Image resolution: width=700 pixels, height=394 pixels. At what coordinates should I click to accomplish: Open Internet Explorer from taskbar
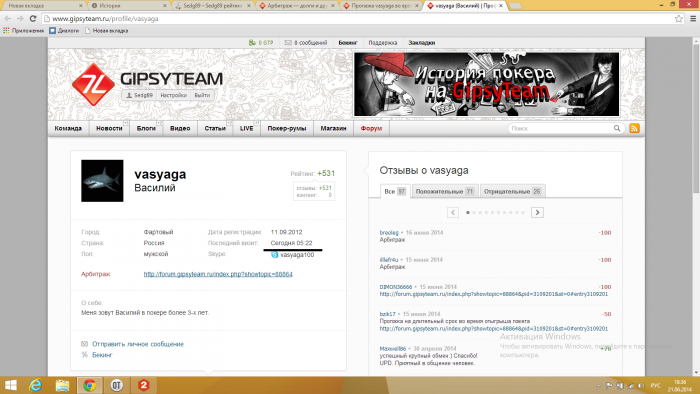tap(35, 385)
